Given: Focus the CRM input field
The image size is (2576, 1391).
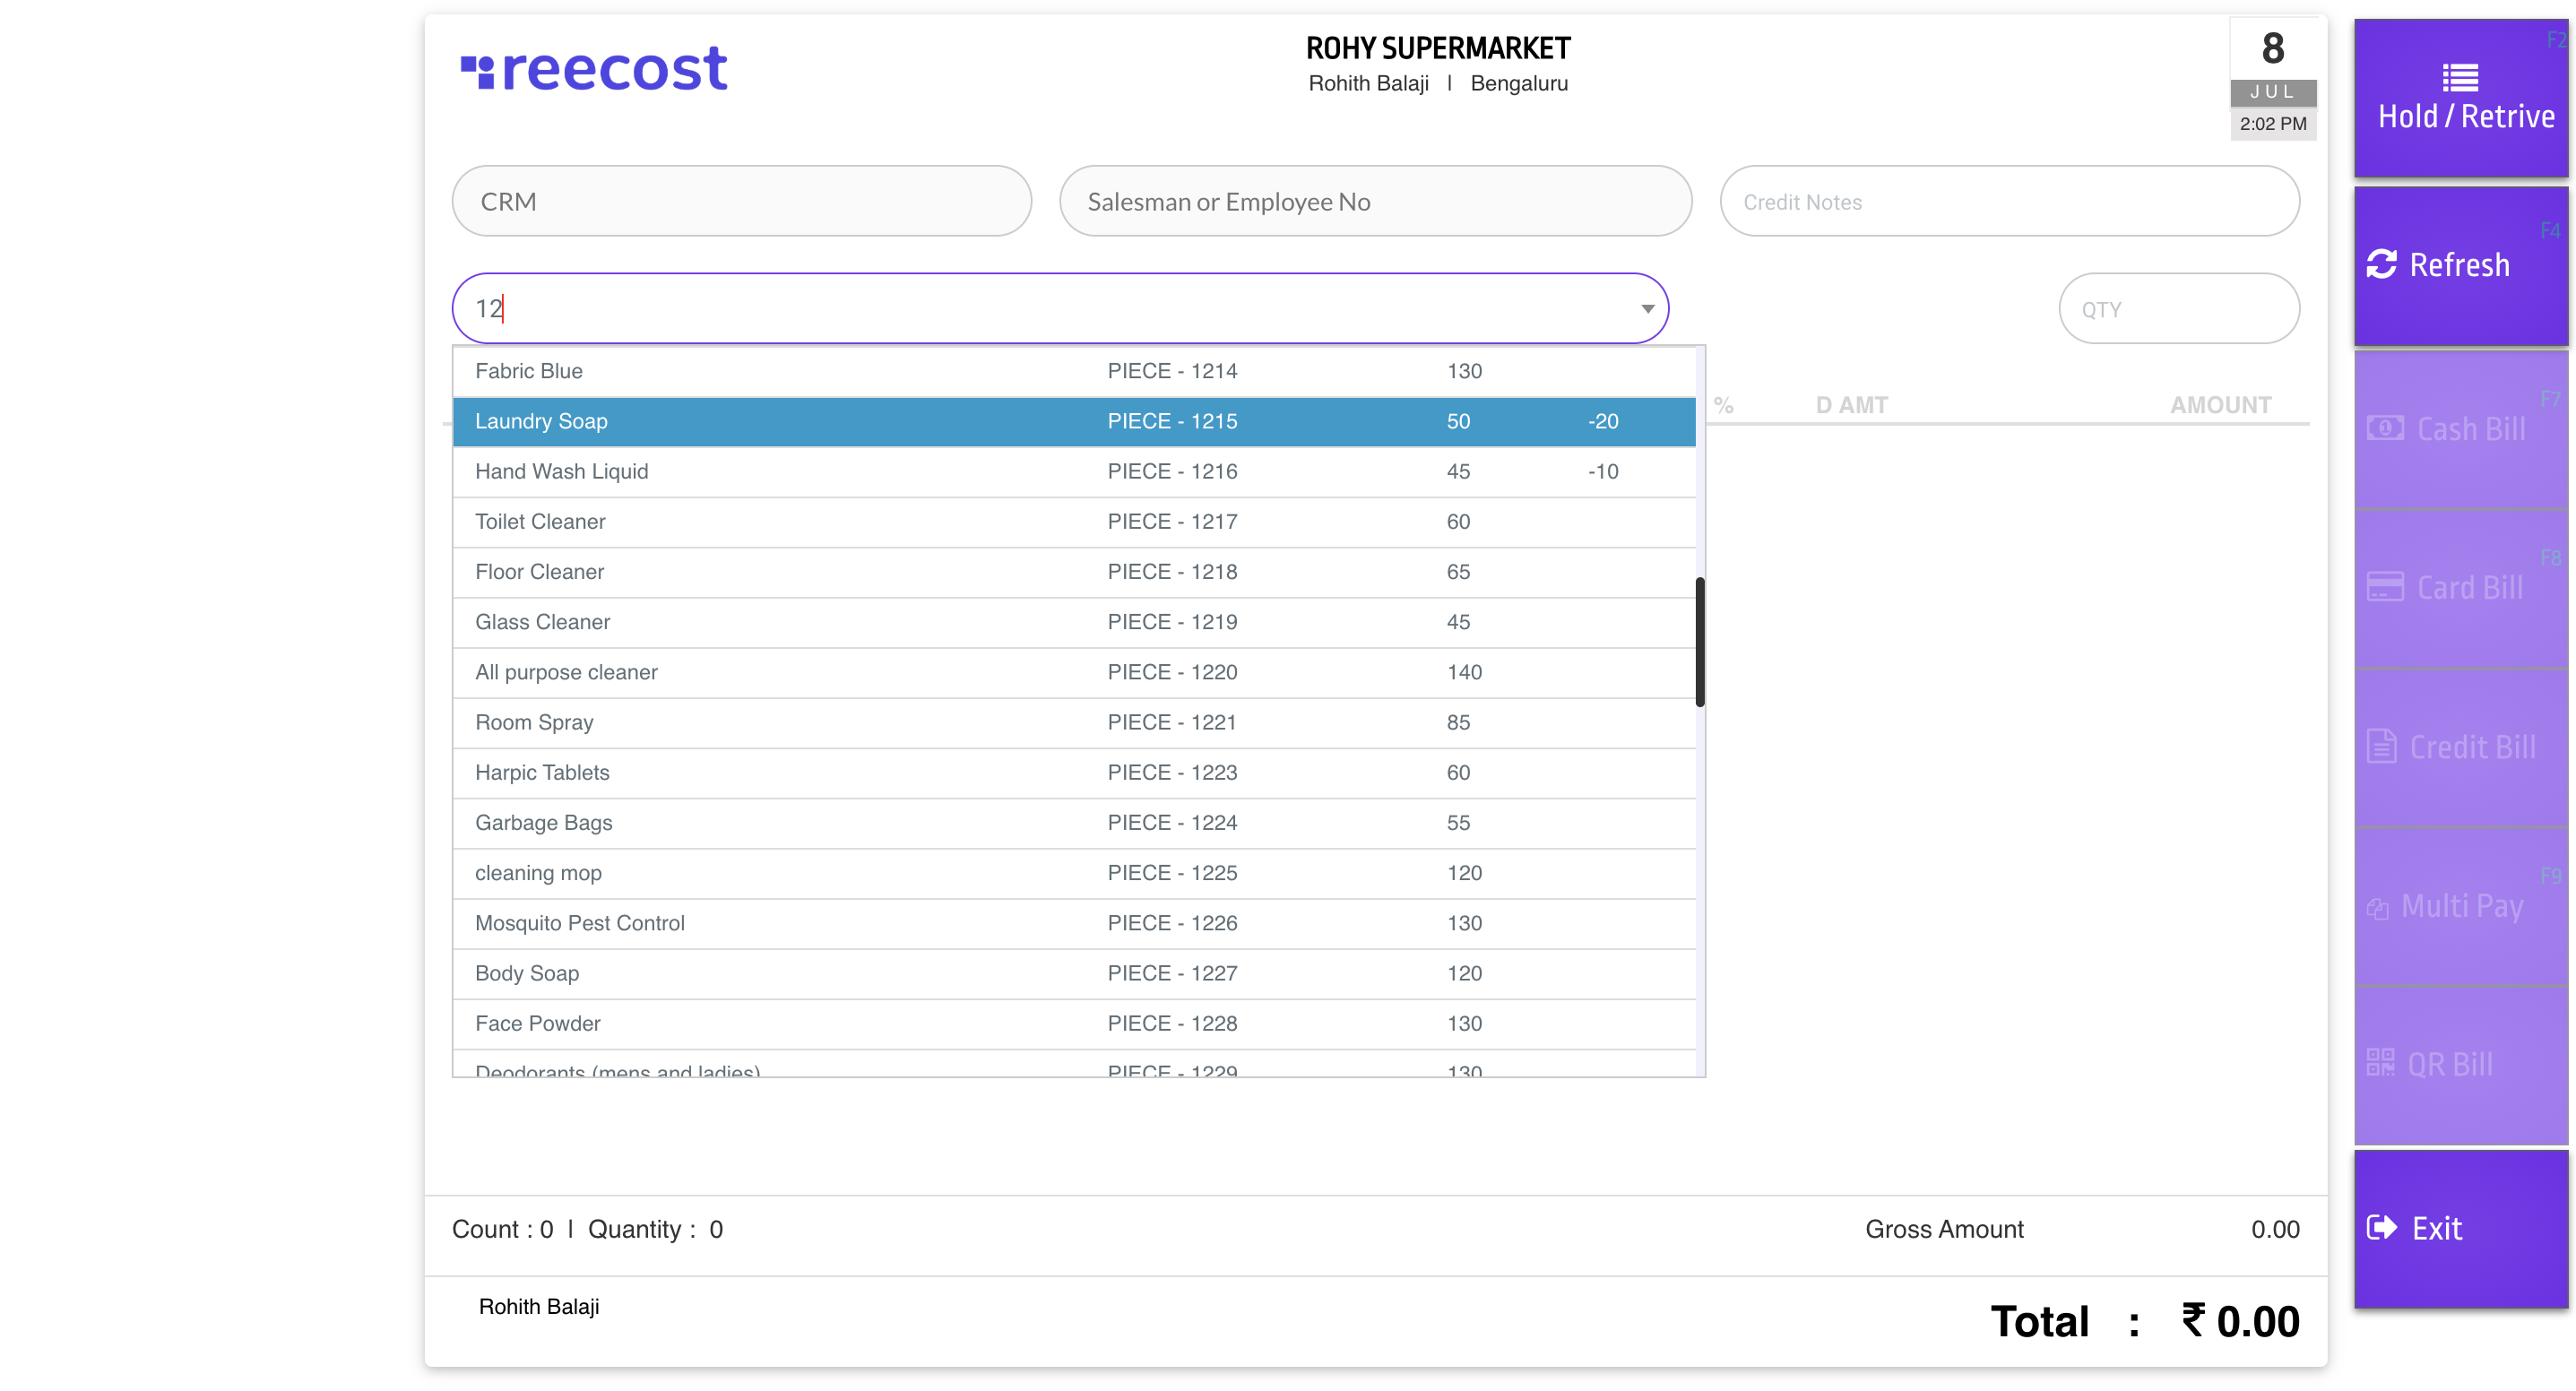Looking at the screenshot, I should click(x=741, y=201).
